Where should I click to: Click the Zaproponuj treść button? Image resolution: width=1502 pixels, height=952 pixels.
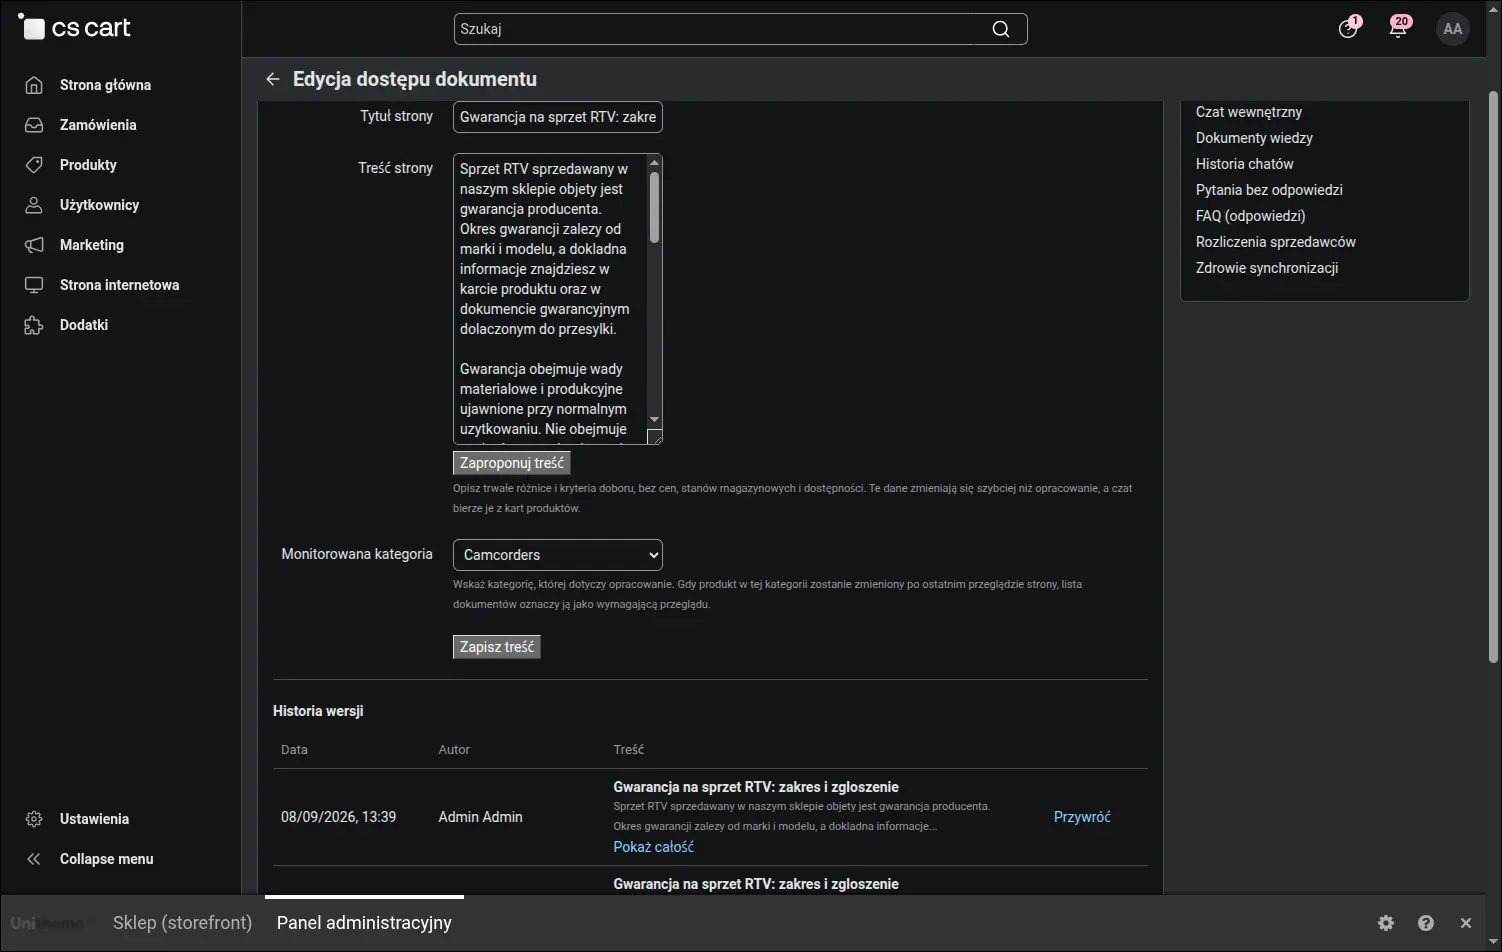click(x=512, y=463)
